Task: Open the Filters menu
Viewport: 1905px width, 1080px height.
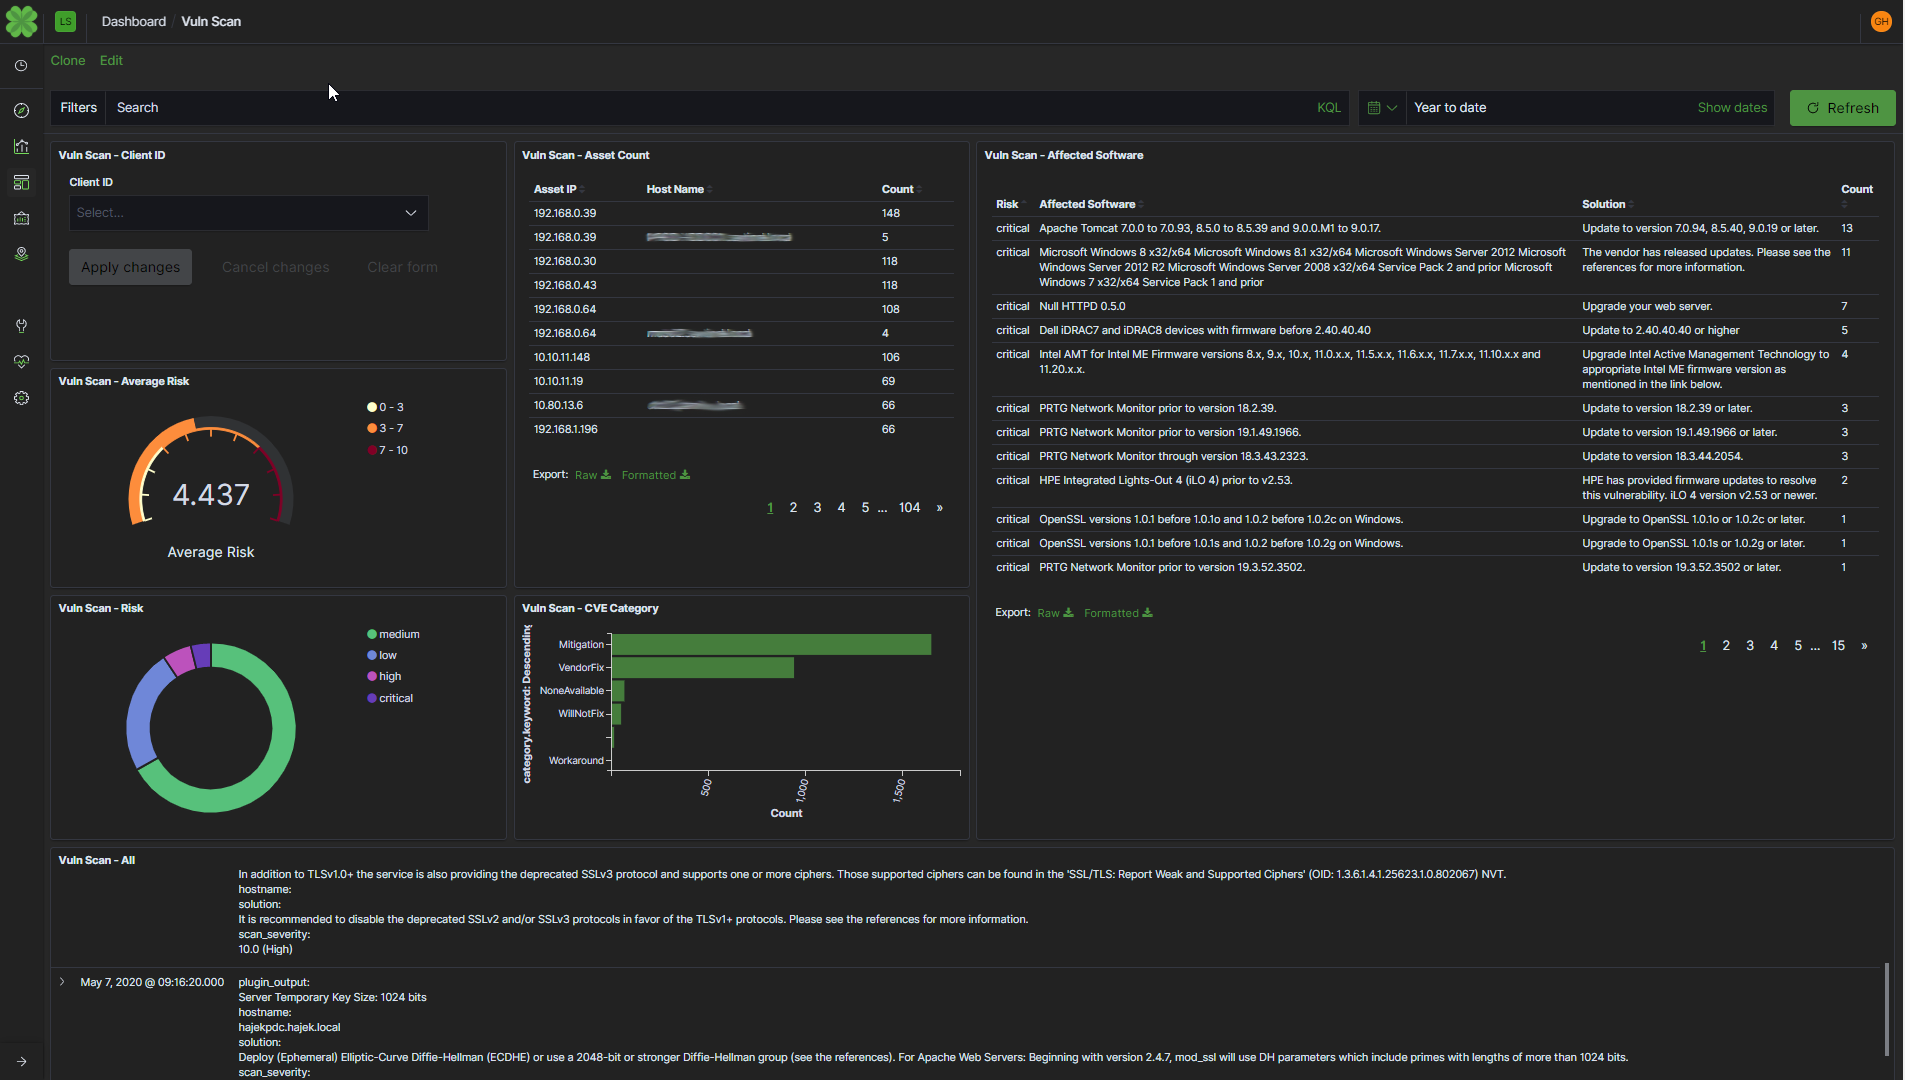Action: [78, 108]
